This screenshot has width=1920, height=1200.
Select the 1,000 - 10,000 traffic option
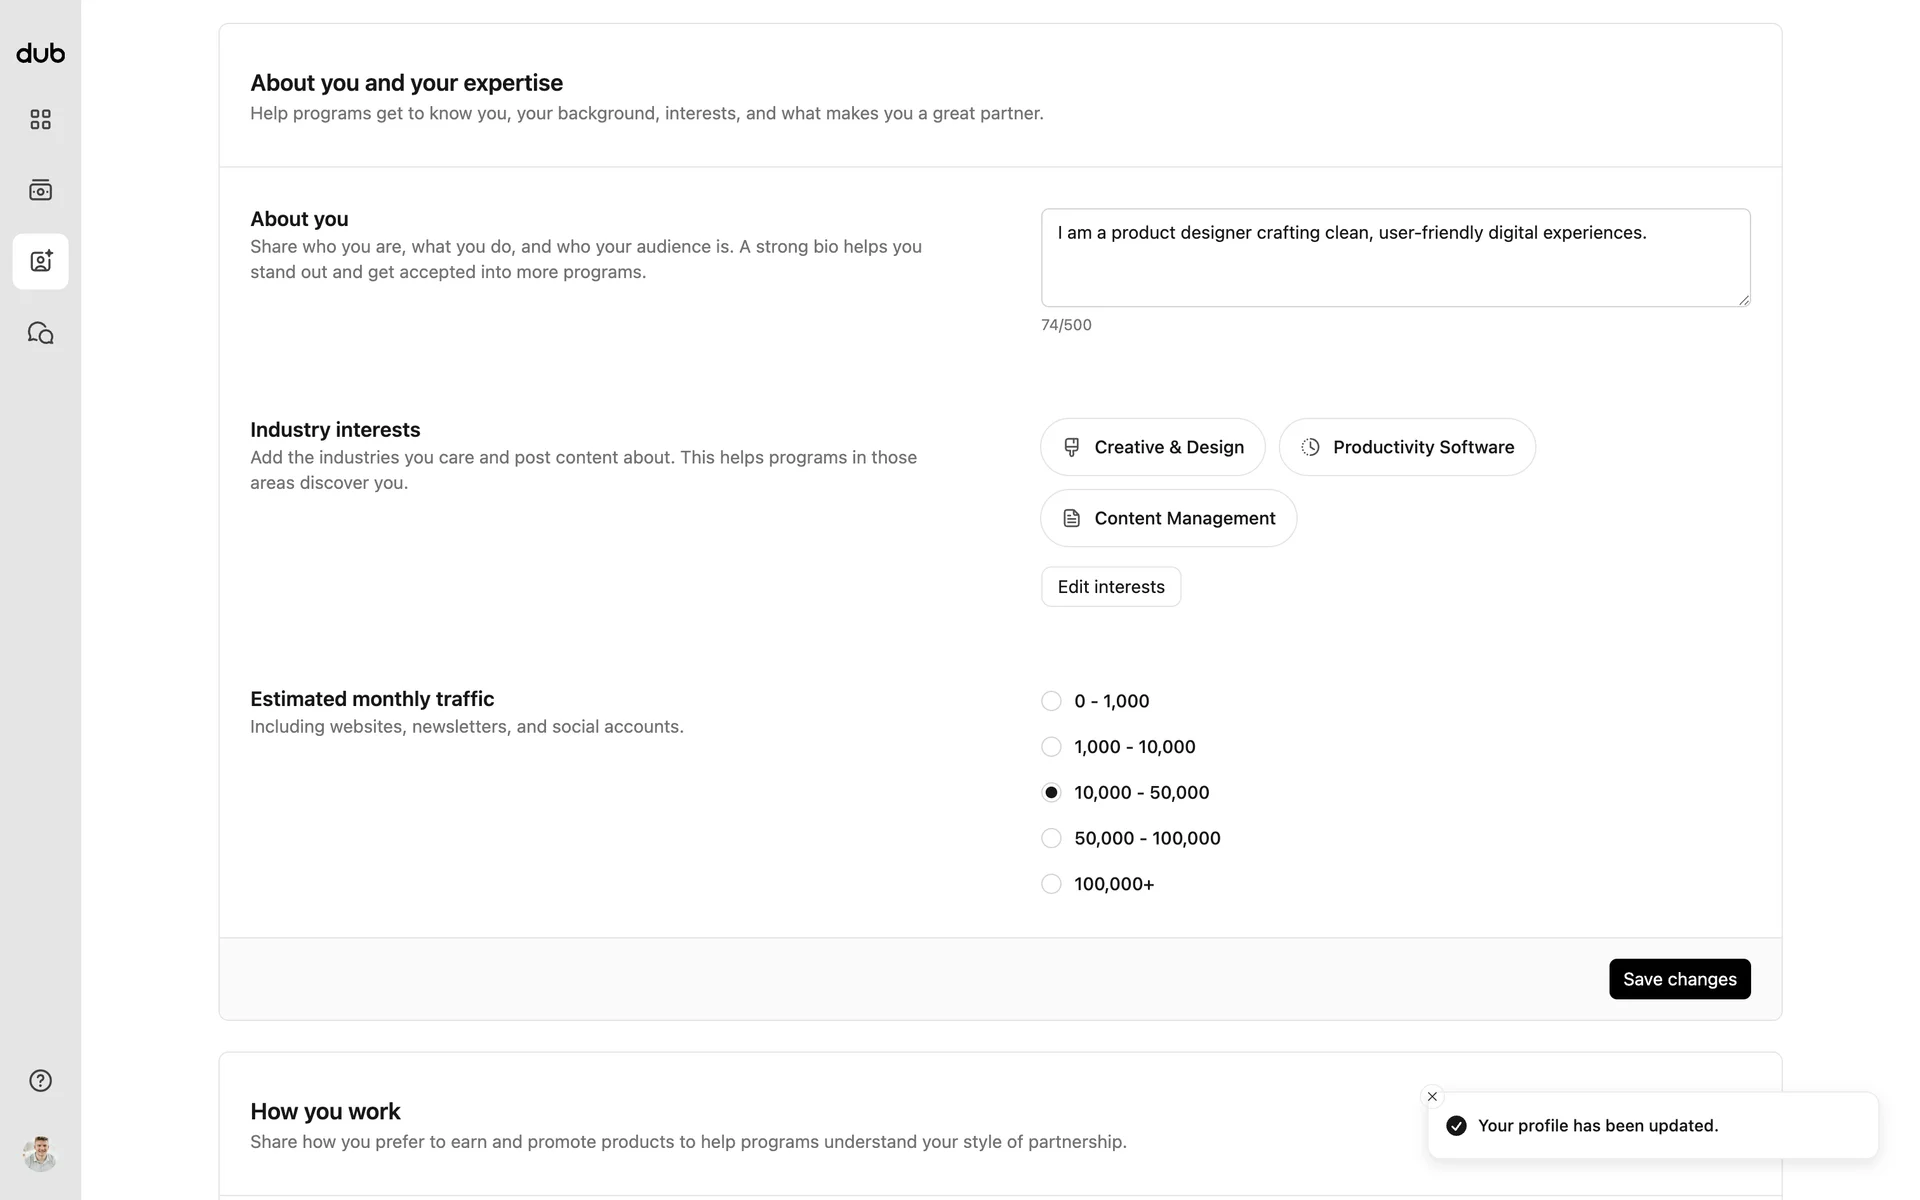pos(1051,747)
